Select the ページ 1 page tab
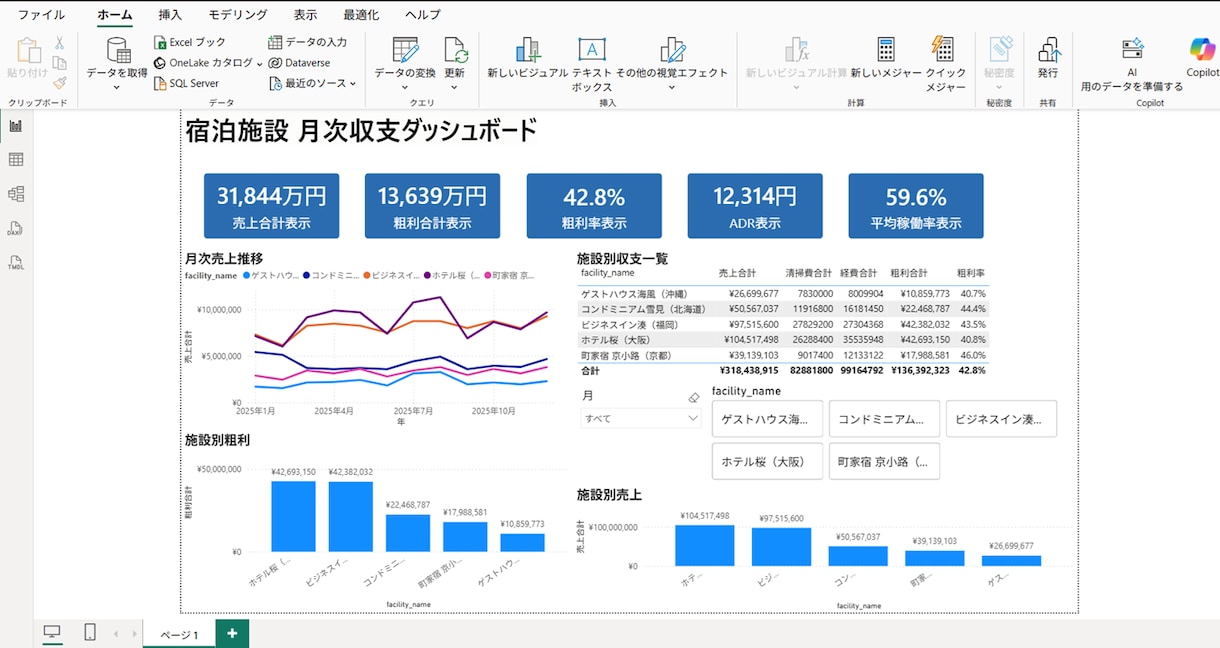The width and height of the screenshot is (1220, 648). (x=179, y=634)
